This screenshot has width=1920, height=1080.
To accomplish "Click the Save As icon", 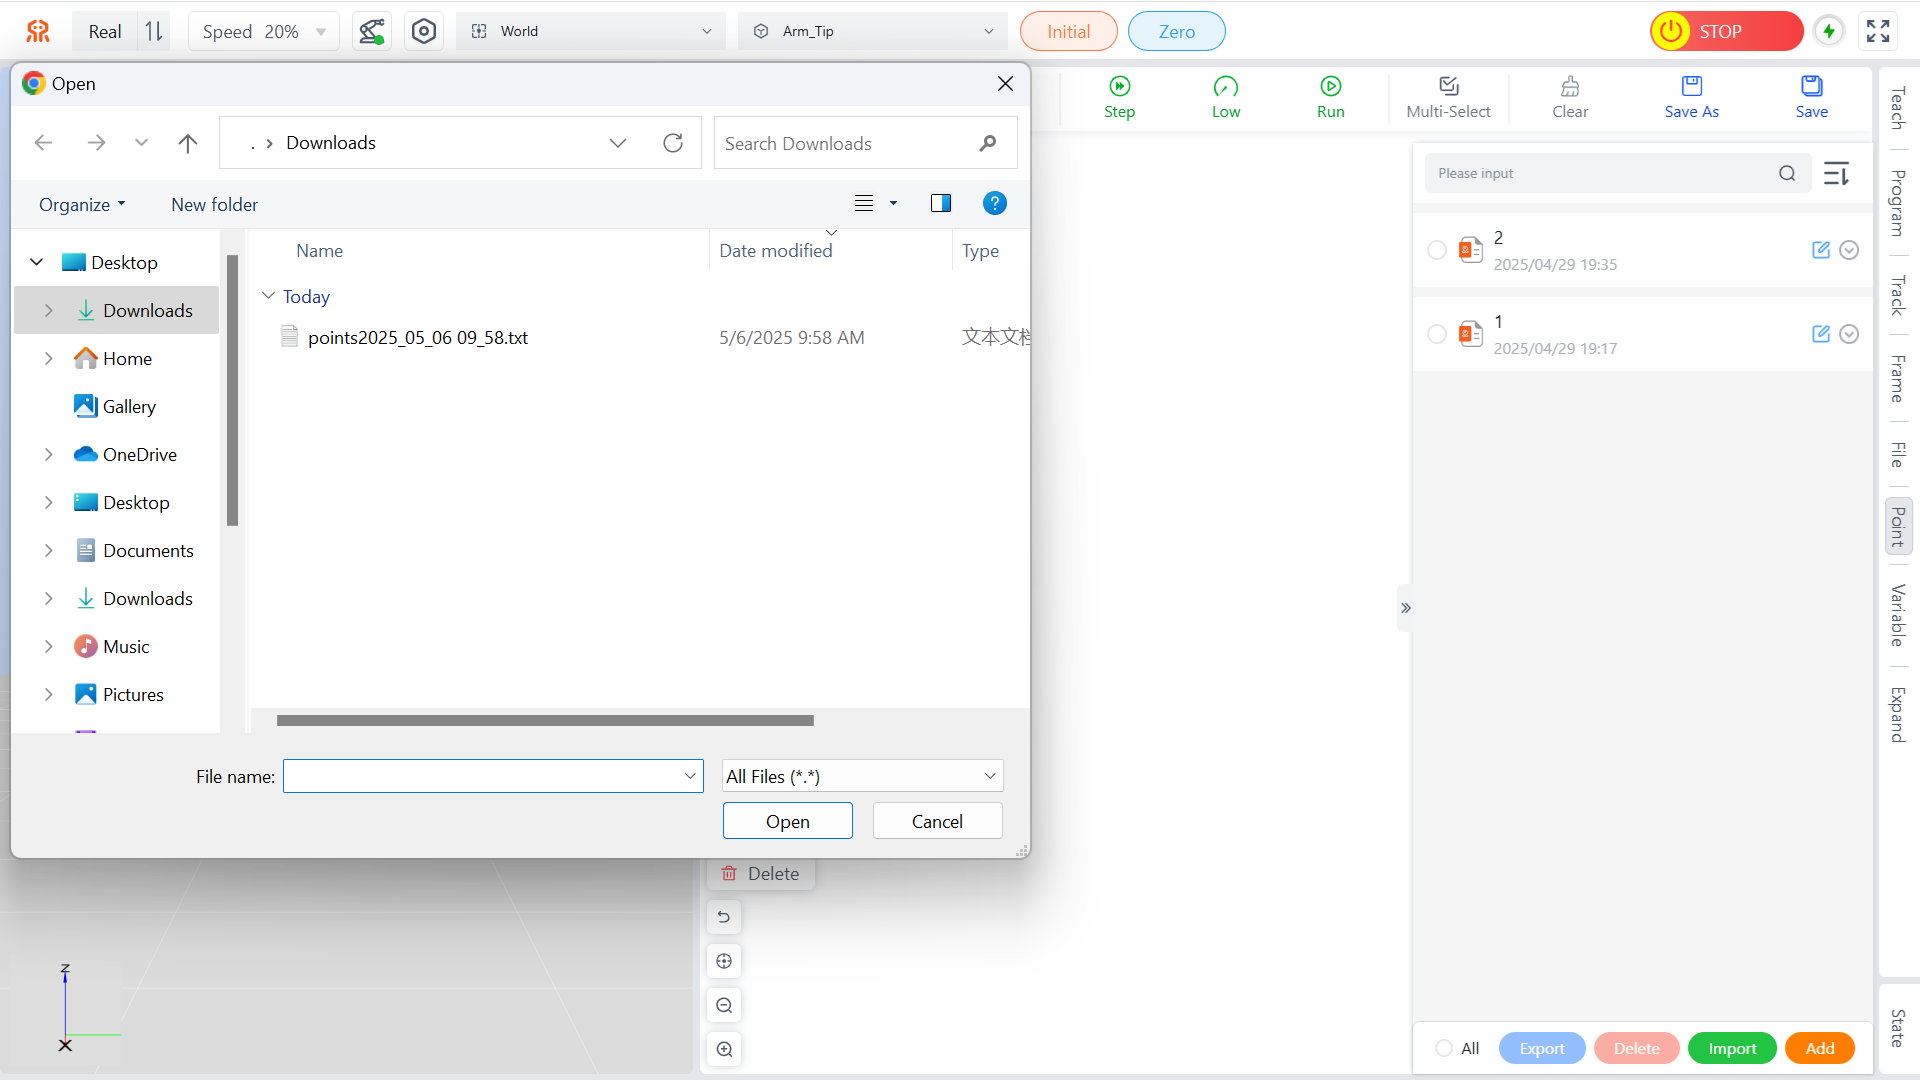I will click(1691, 87).
